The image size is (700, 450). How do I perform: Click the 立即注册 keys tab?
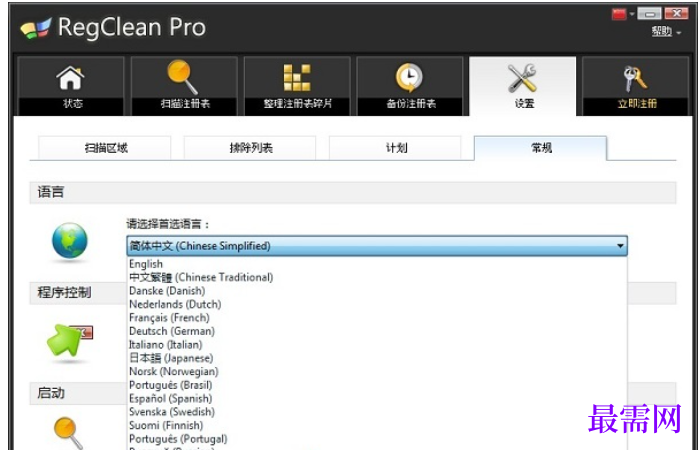(x=636, y=86)
